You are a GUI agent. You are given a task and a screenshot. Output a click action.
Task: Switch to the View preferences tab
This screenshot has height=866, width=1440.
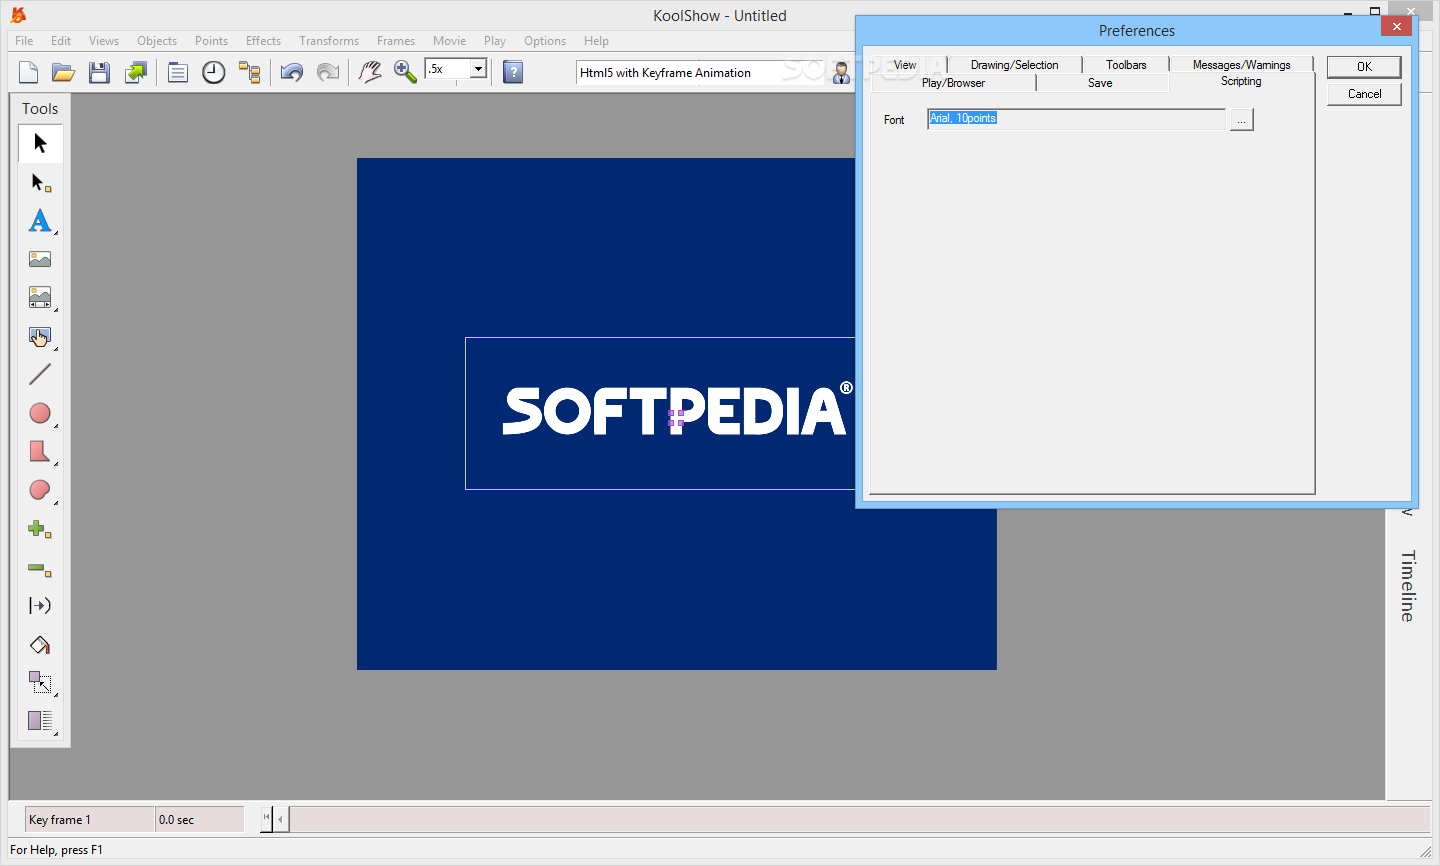pyautogui.click(x=905, y=65)
